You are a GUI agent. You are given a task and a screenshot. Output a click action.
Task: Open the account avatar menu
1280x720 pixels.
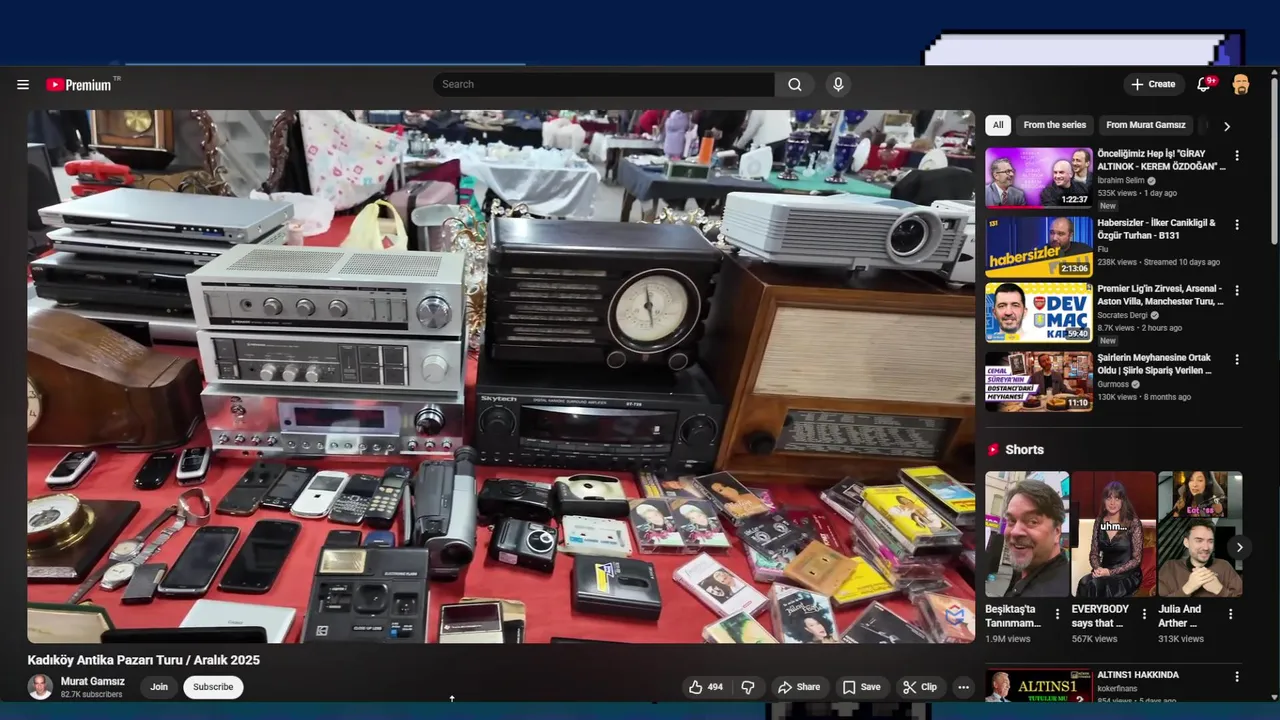1241,85
